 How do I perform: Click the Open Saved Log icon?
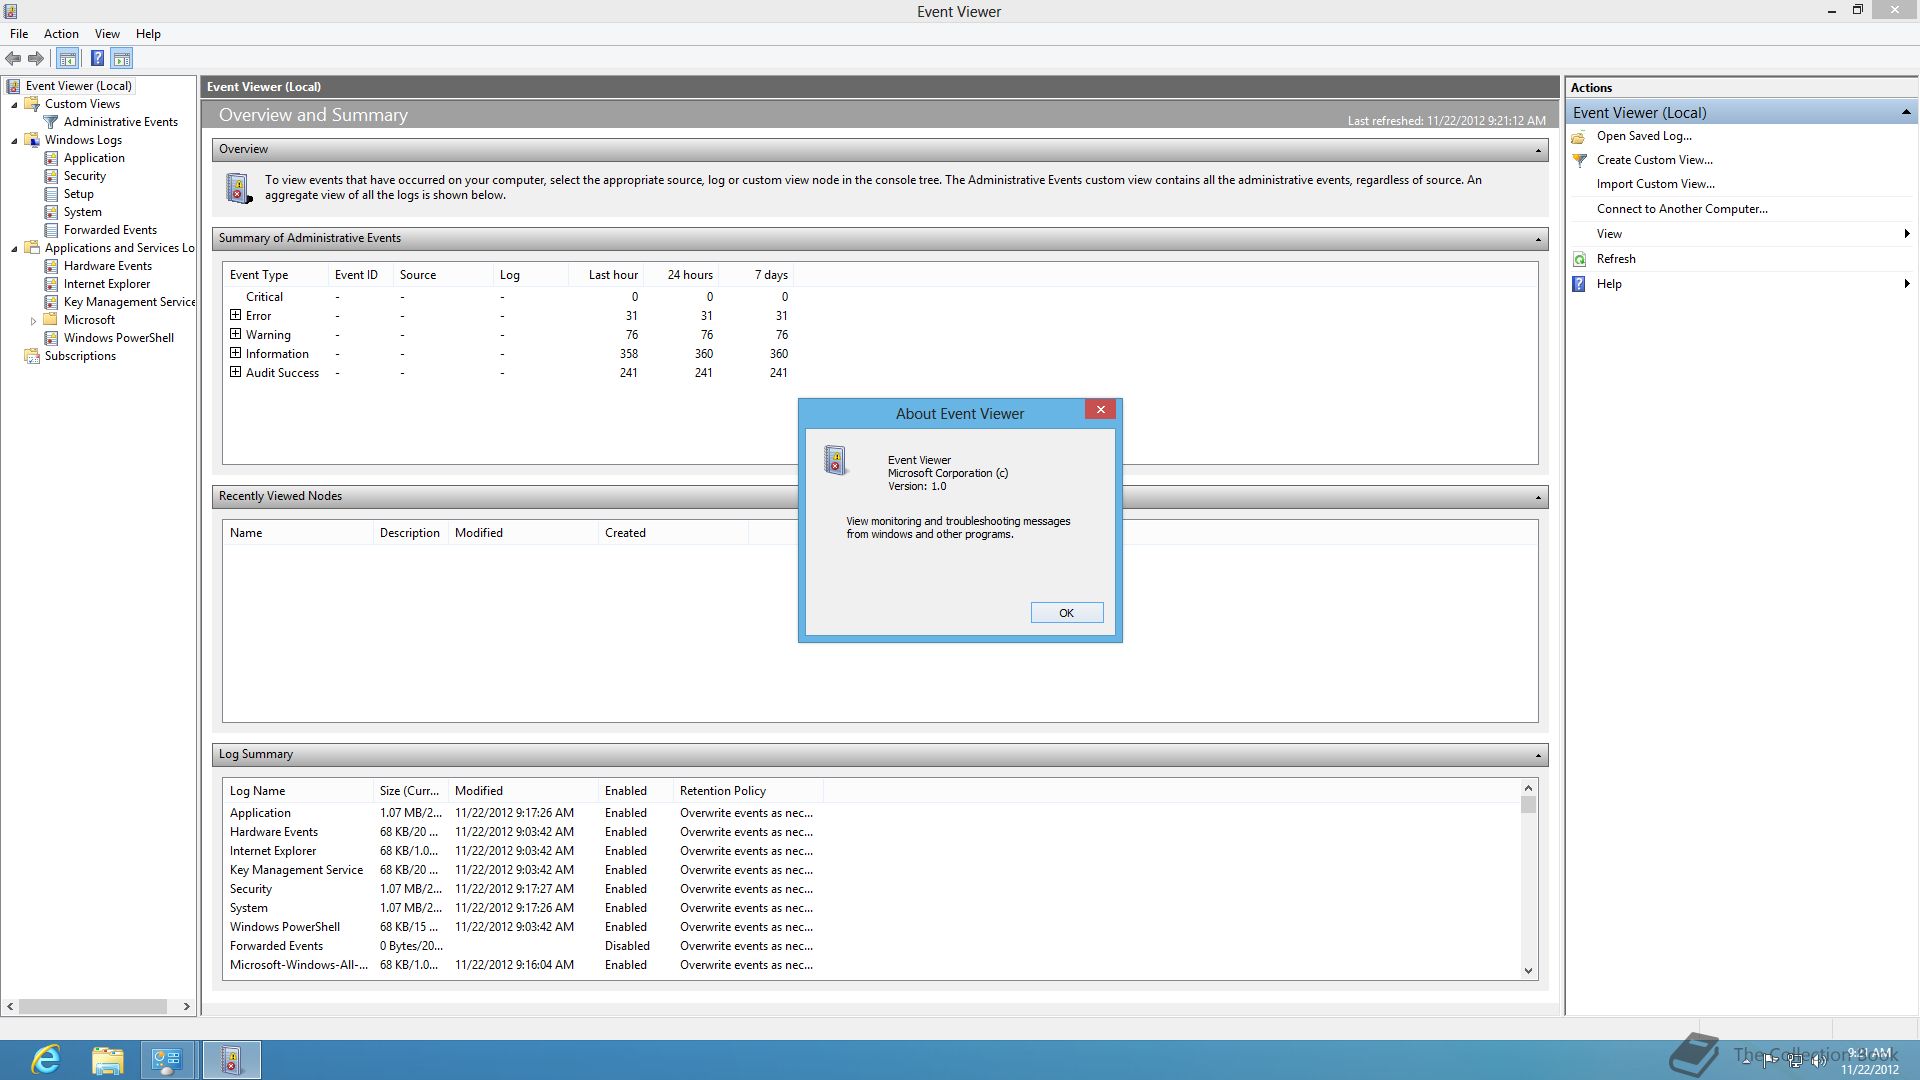(1579, 136)
